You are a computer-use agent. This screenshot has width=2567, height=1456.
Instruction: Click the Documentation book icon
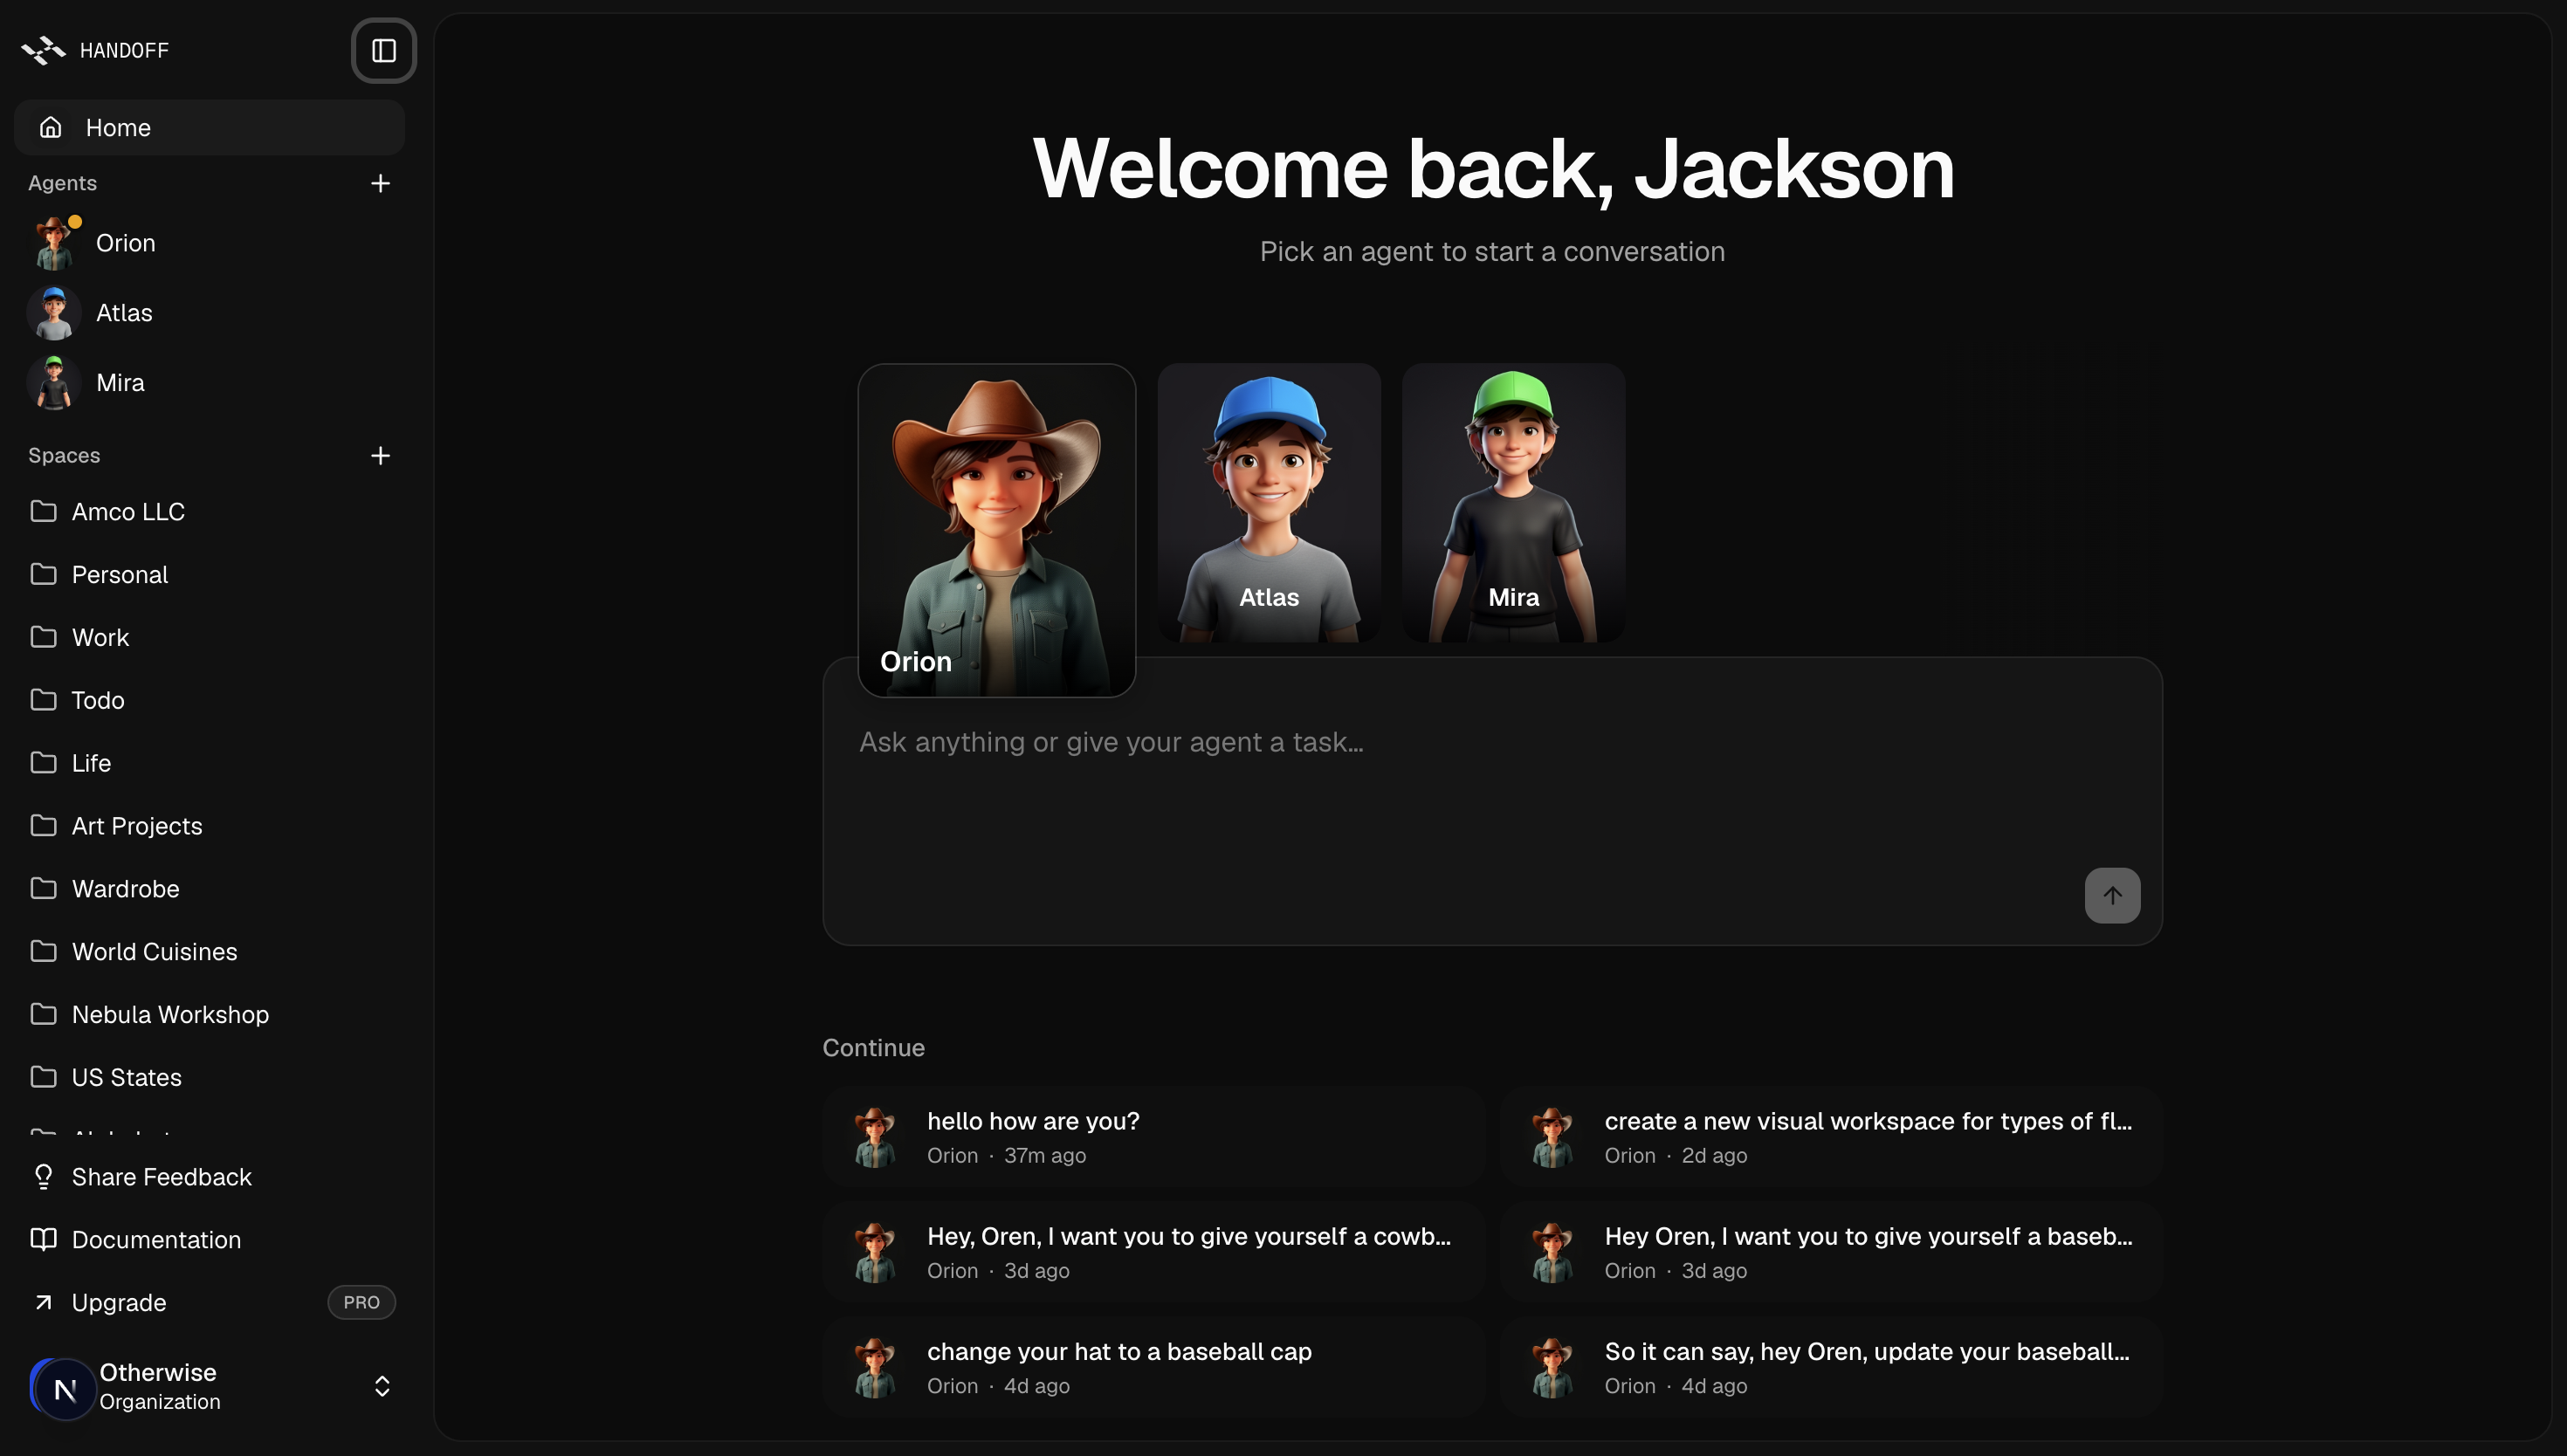[x=43, y=1240]
